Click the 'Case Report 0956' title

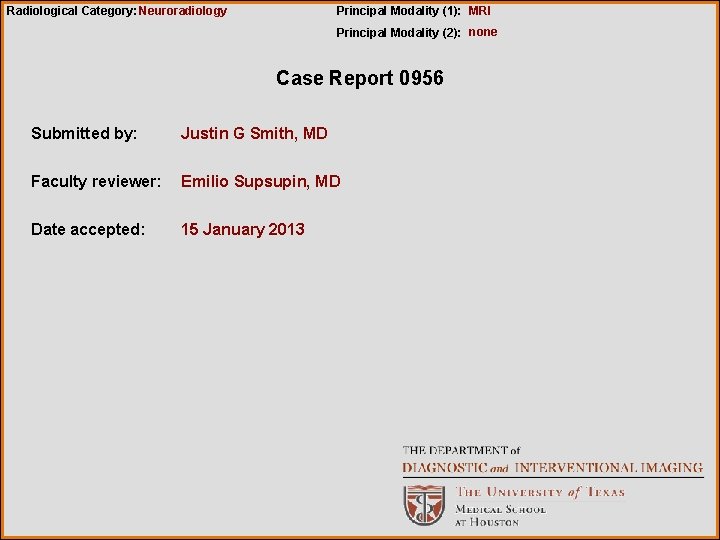tap(360, 78)
